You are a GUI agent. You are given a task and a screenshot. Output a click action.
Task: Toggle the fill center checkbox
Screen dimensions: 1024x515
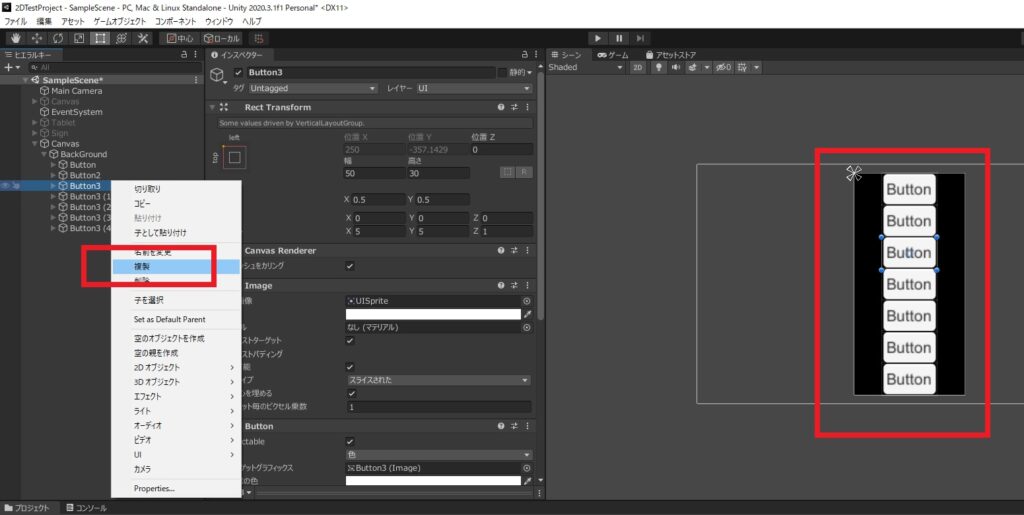(352, 393)
